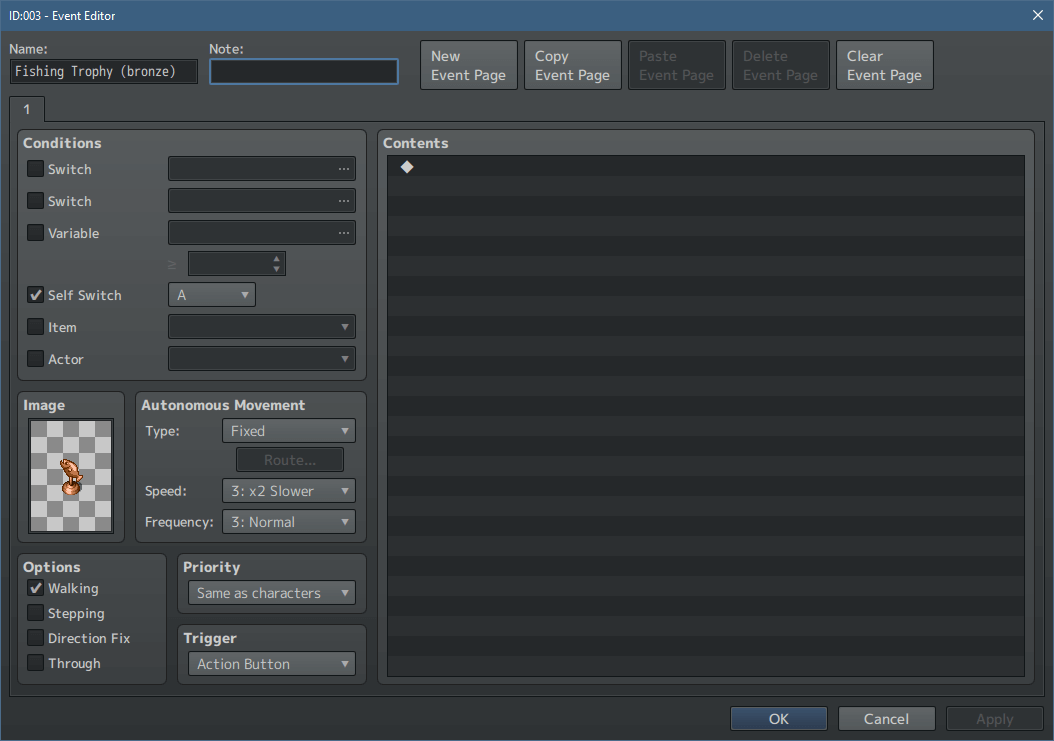Uncheck the Self Switch condition
This screenshot has width=1054, height=741.
[35, 295]
